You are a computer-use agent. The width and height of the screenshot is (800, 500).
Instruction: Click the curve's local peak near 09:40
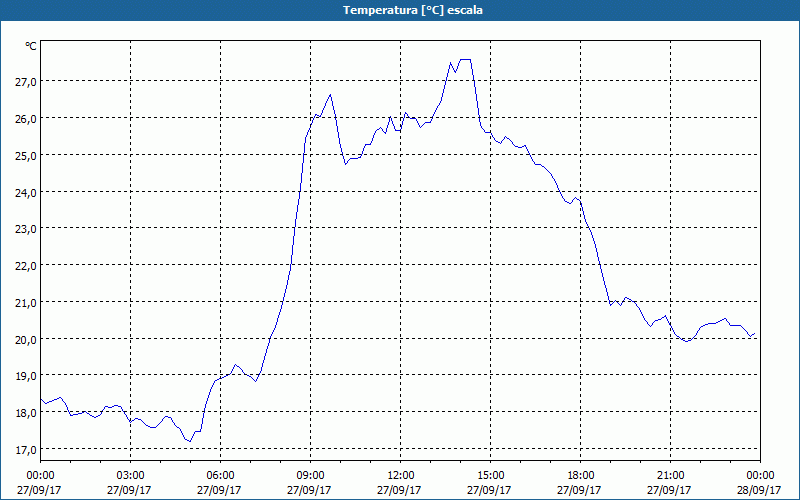(331, 95)
